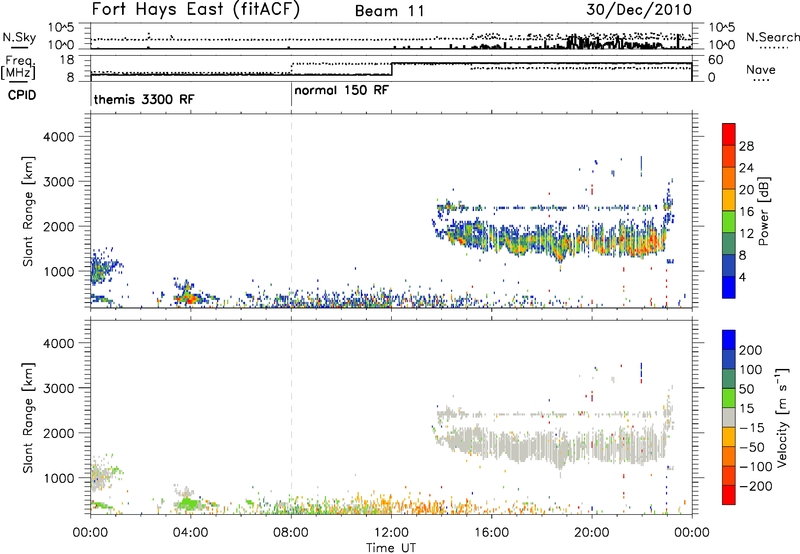
Task: Click the '08:00' time axis label
Action: click(291, 533)
